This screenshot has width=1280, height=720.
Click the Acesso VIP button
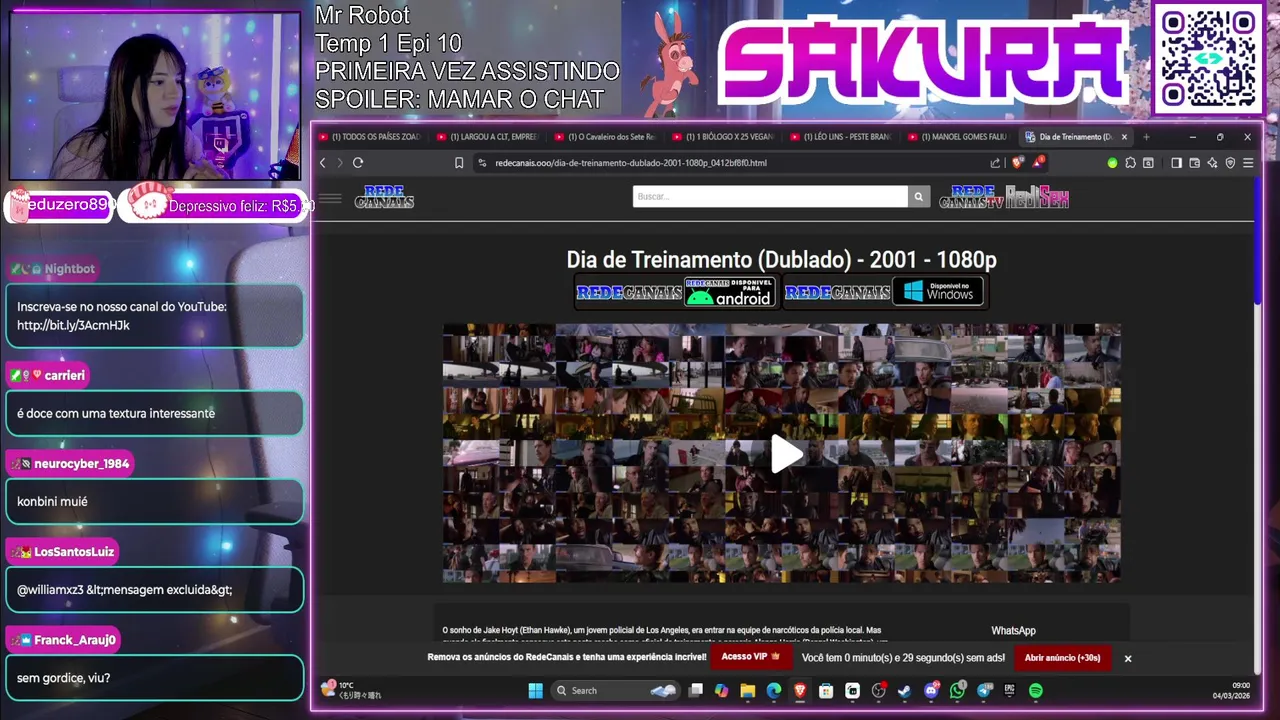[750, 657]
